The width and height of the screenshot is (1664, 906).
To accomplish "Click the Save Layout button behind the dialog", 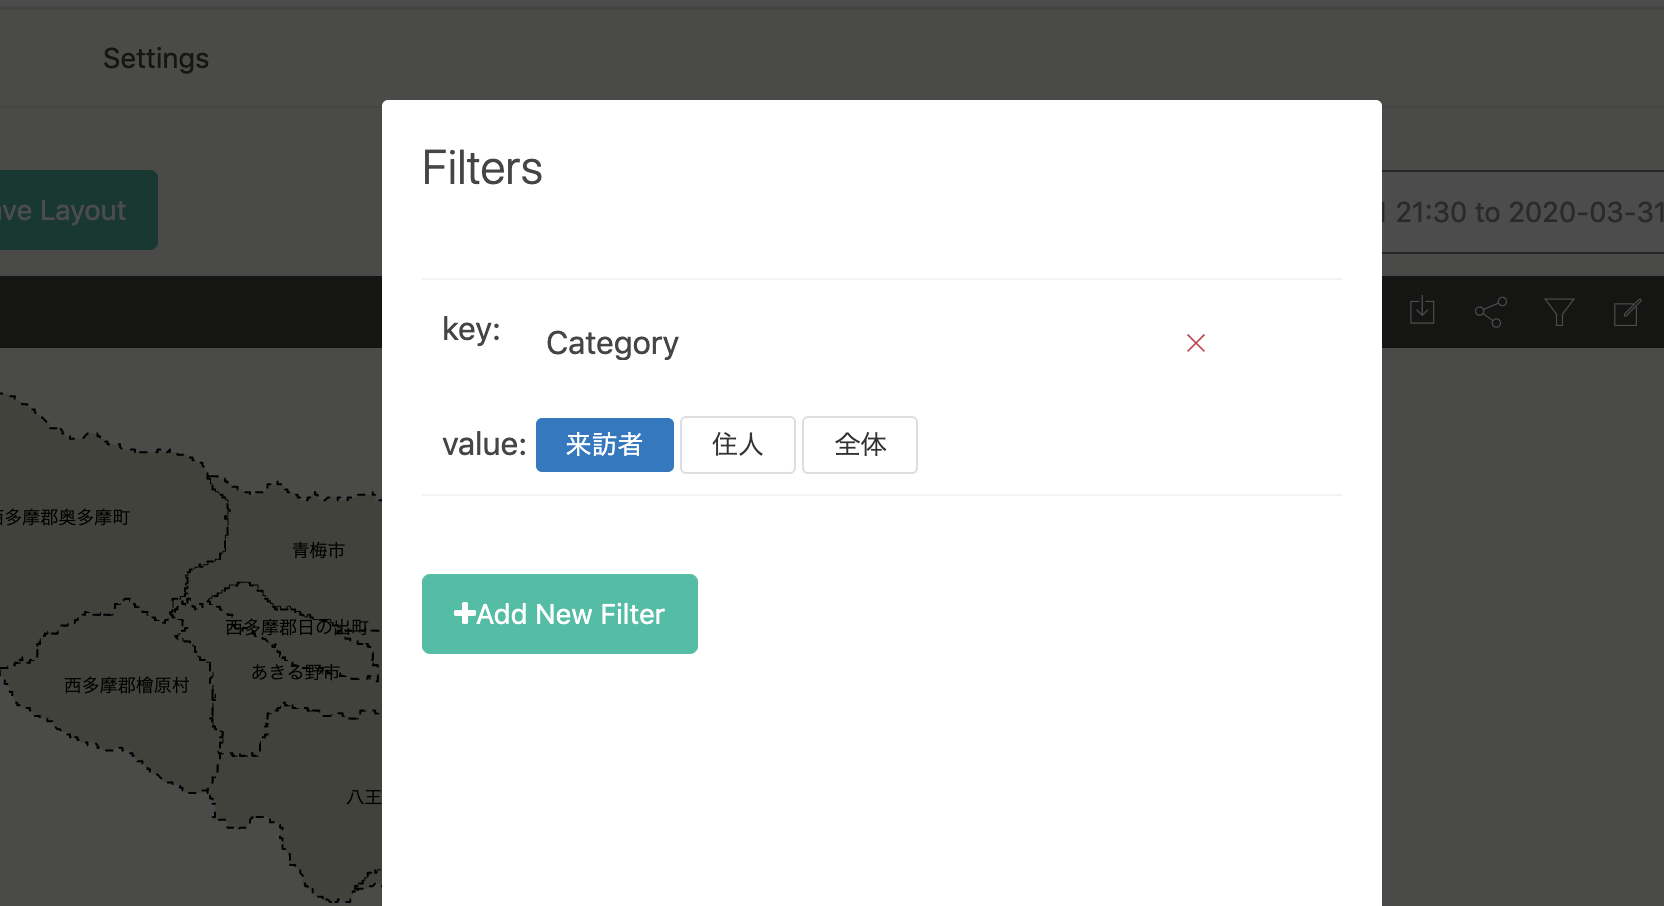I will [78, 210].
